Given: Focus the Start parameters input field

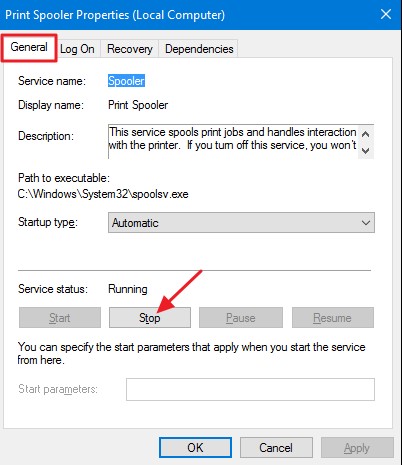Looking at the screenshot, I should [250, 389].
